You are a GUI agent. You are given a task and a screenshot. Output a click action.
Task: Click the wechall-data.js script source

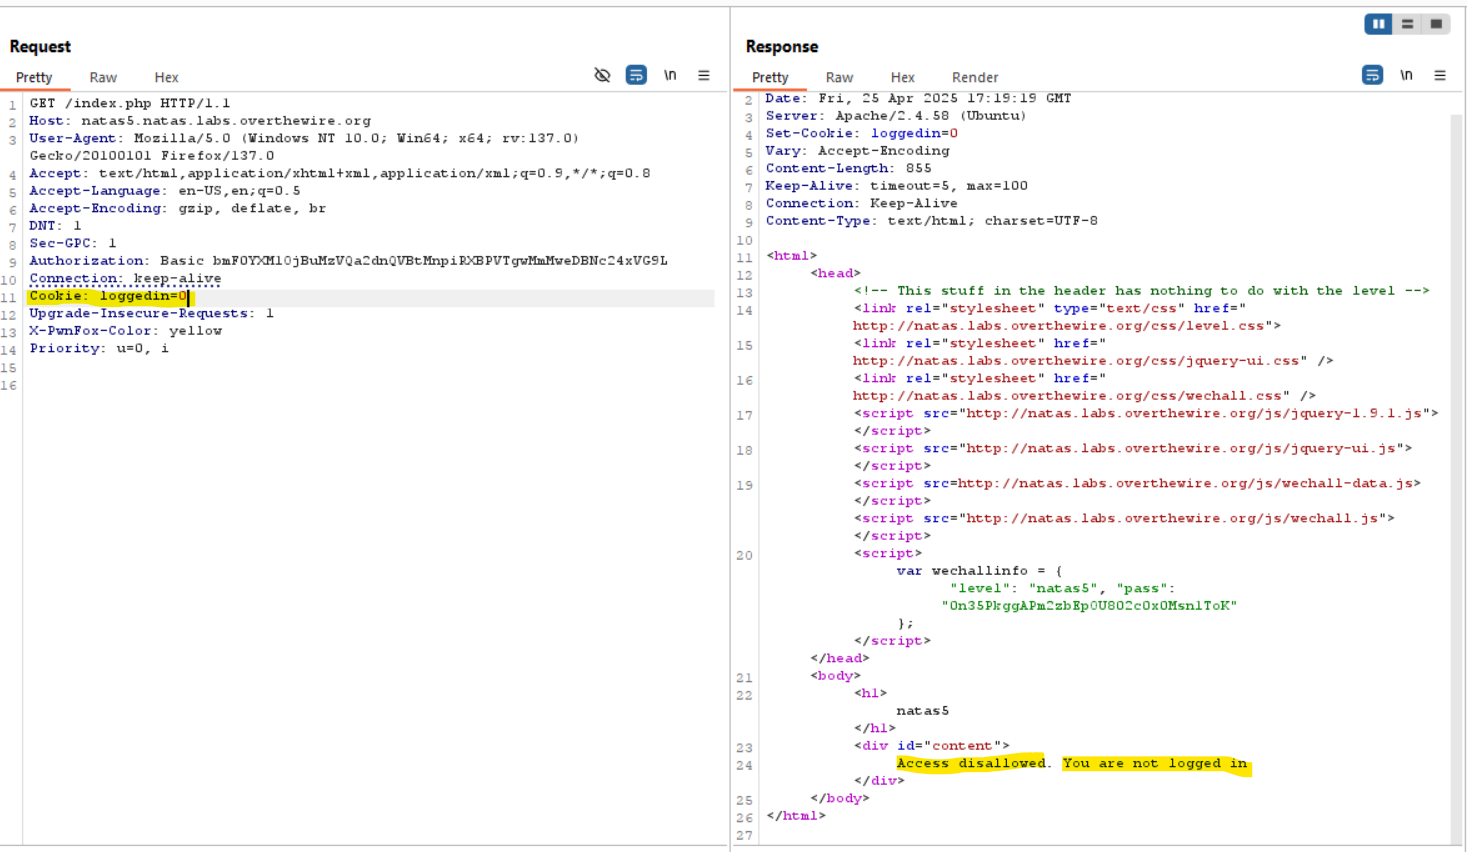click(1185, 483)
